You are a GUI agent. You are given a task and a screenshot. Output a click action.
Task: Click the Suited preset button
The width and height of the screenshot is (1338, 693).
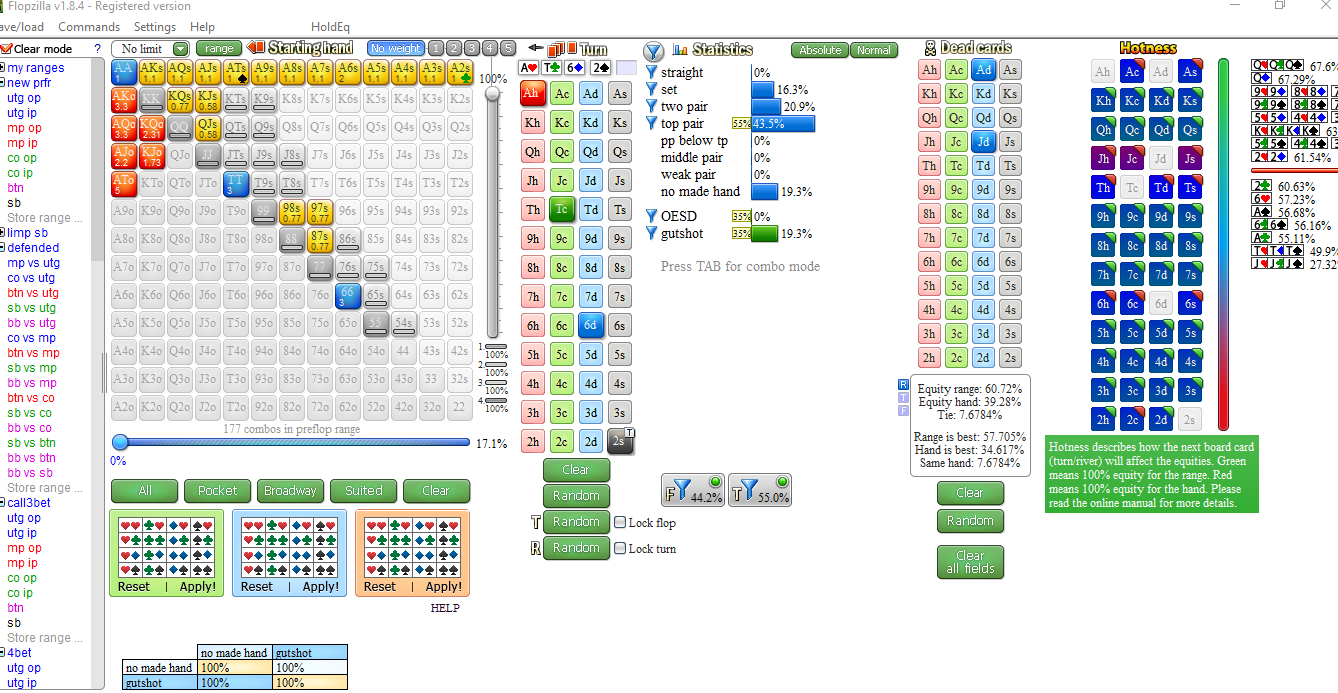point(364,491)
